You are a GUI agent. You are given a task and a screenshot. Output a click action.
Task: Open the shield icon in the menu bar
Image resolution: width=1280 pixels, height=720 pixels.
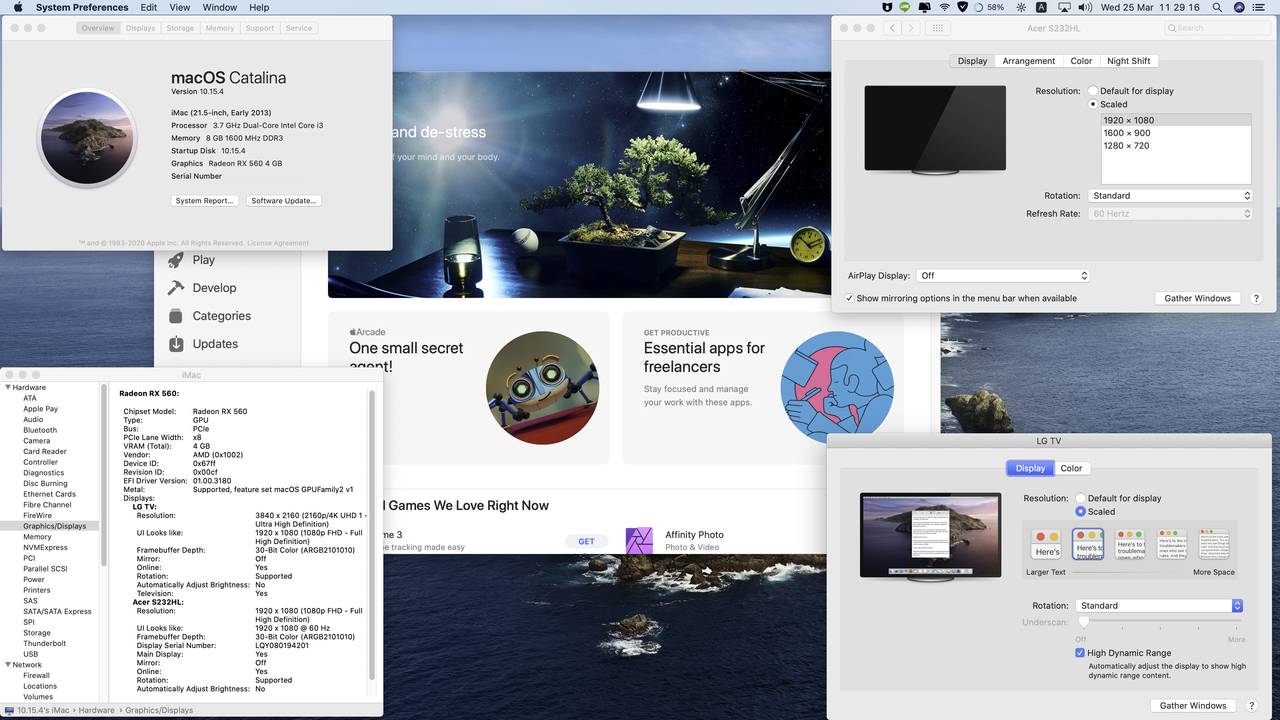coord(963,7)
